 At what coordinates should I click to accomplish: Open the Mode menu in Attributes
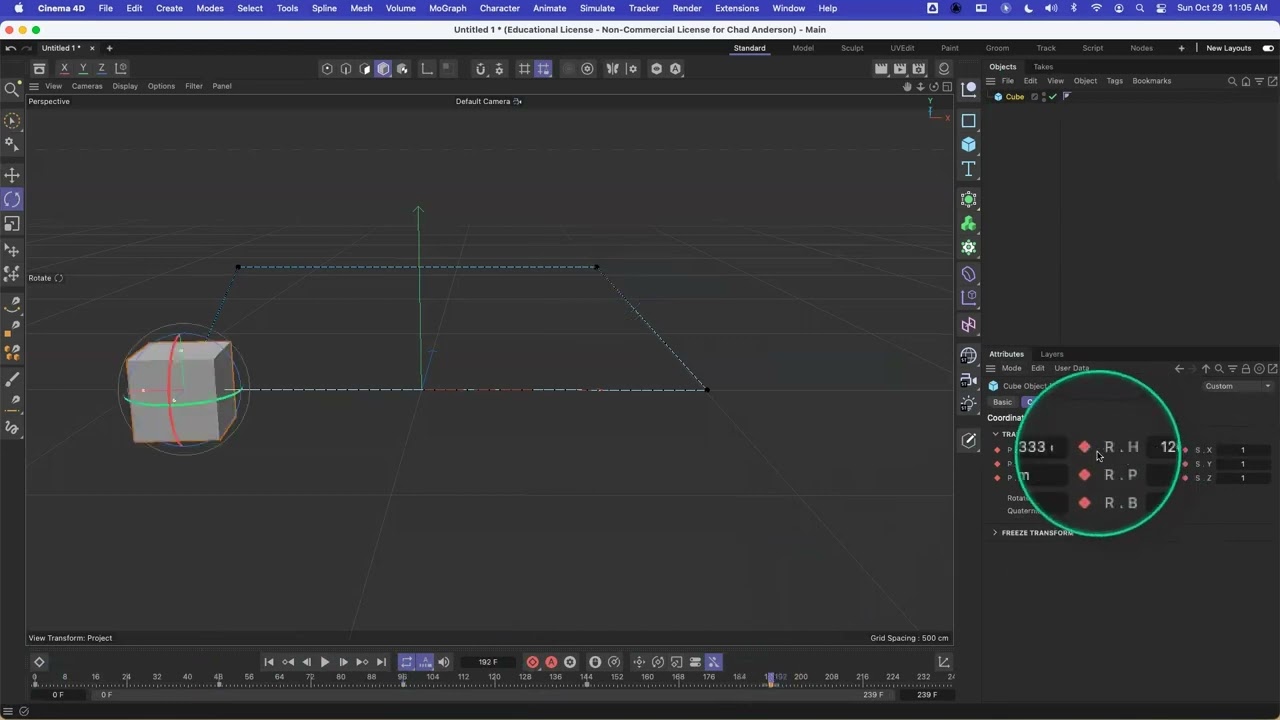(x=1012, y=369)
